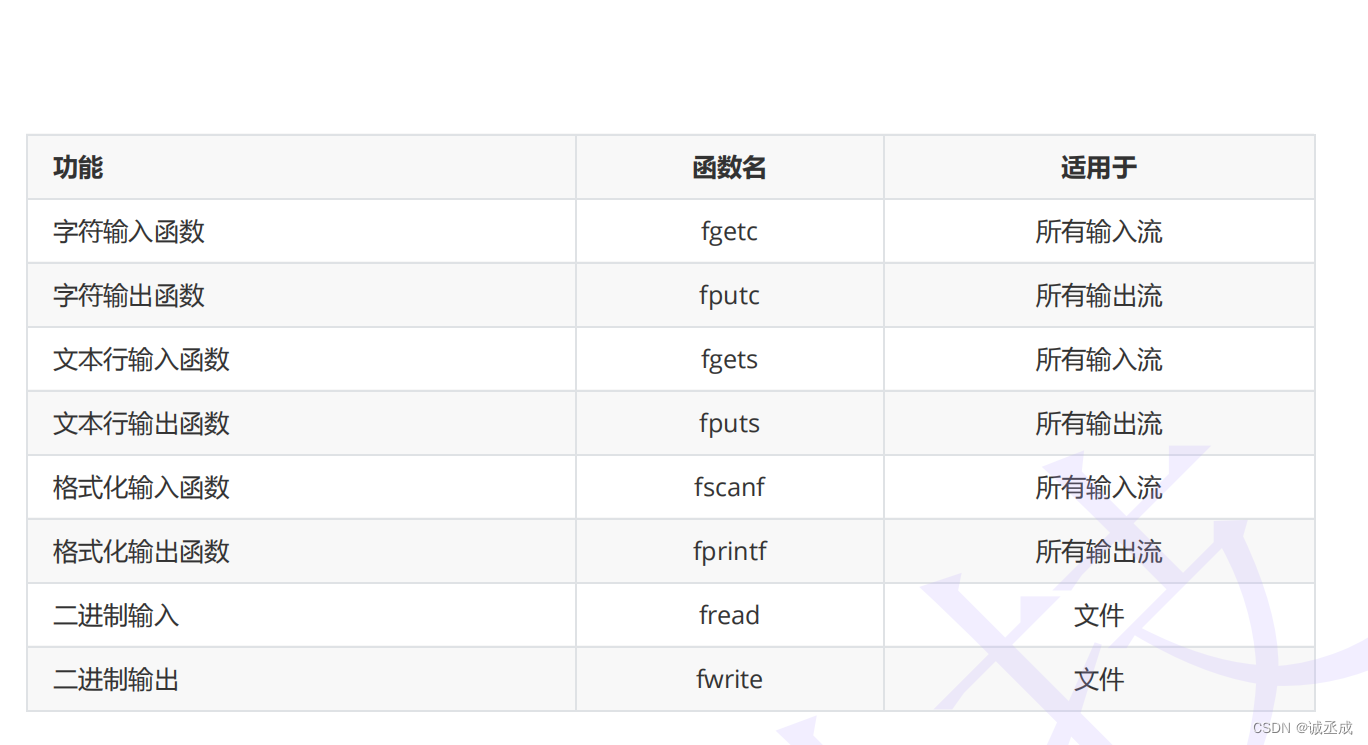The width and height of the screenshot is (1368, 745).
Task: Click the fputs table cell
Action: coord(729,424)
